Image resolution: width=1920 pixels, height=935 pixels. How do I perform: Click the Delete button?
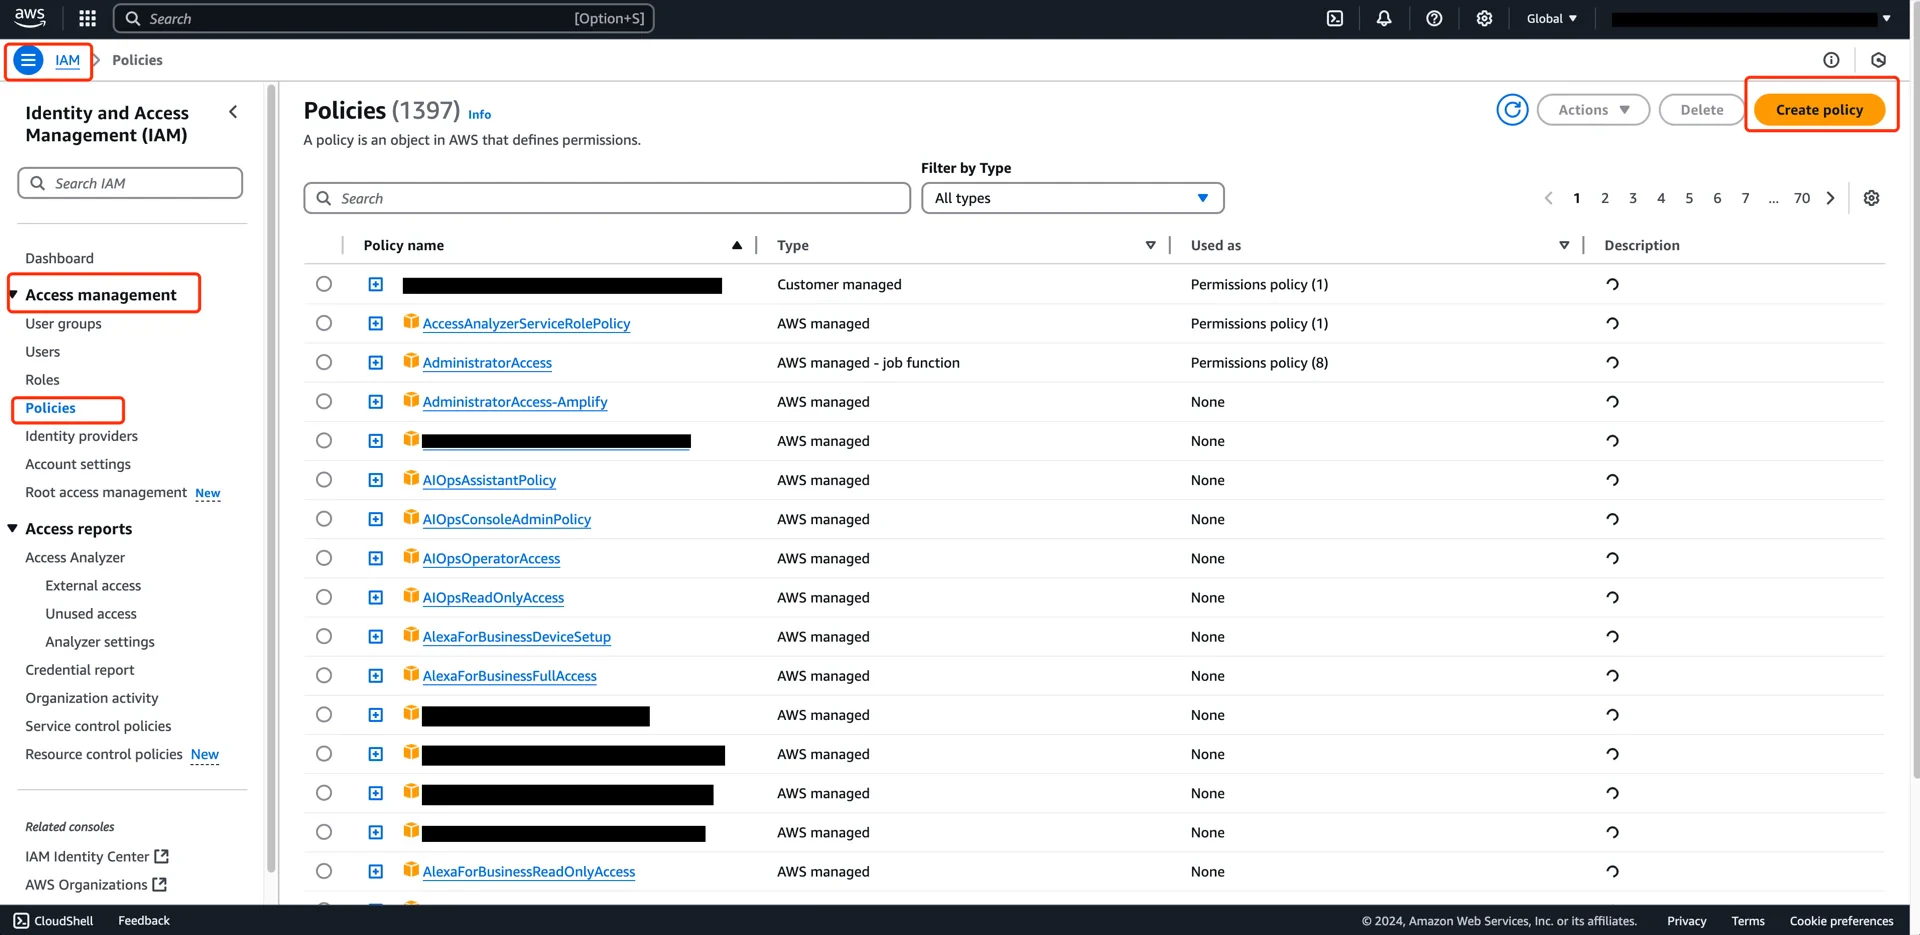1701,110
